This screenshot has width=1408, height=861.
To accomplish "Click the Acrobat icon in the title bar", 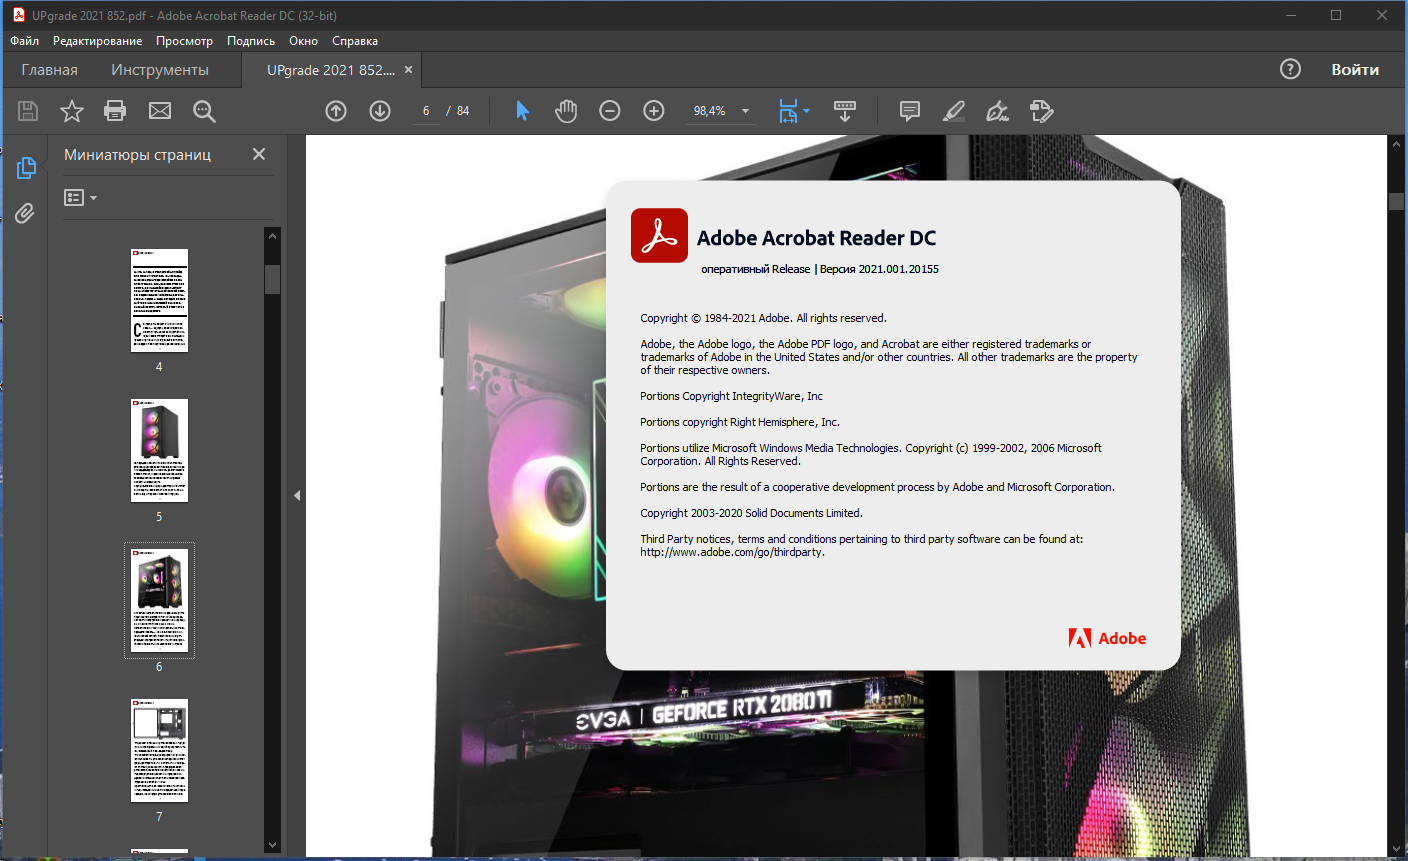I will coord(18,15).
